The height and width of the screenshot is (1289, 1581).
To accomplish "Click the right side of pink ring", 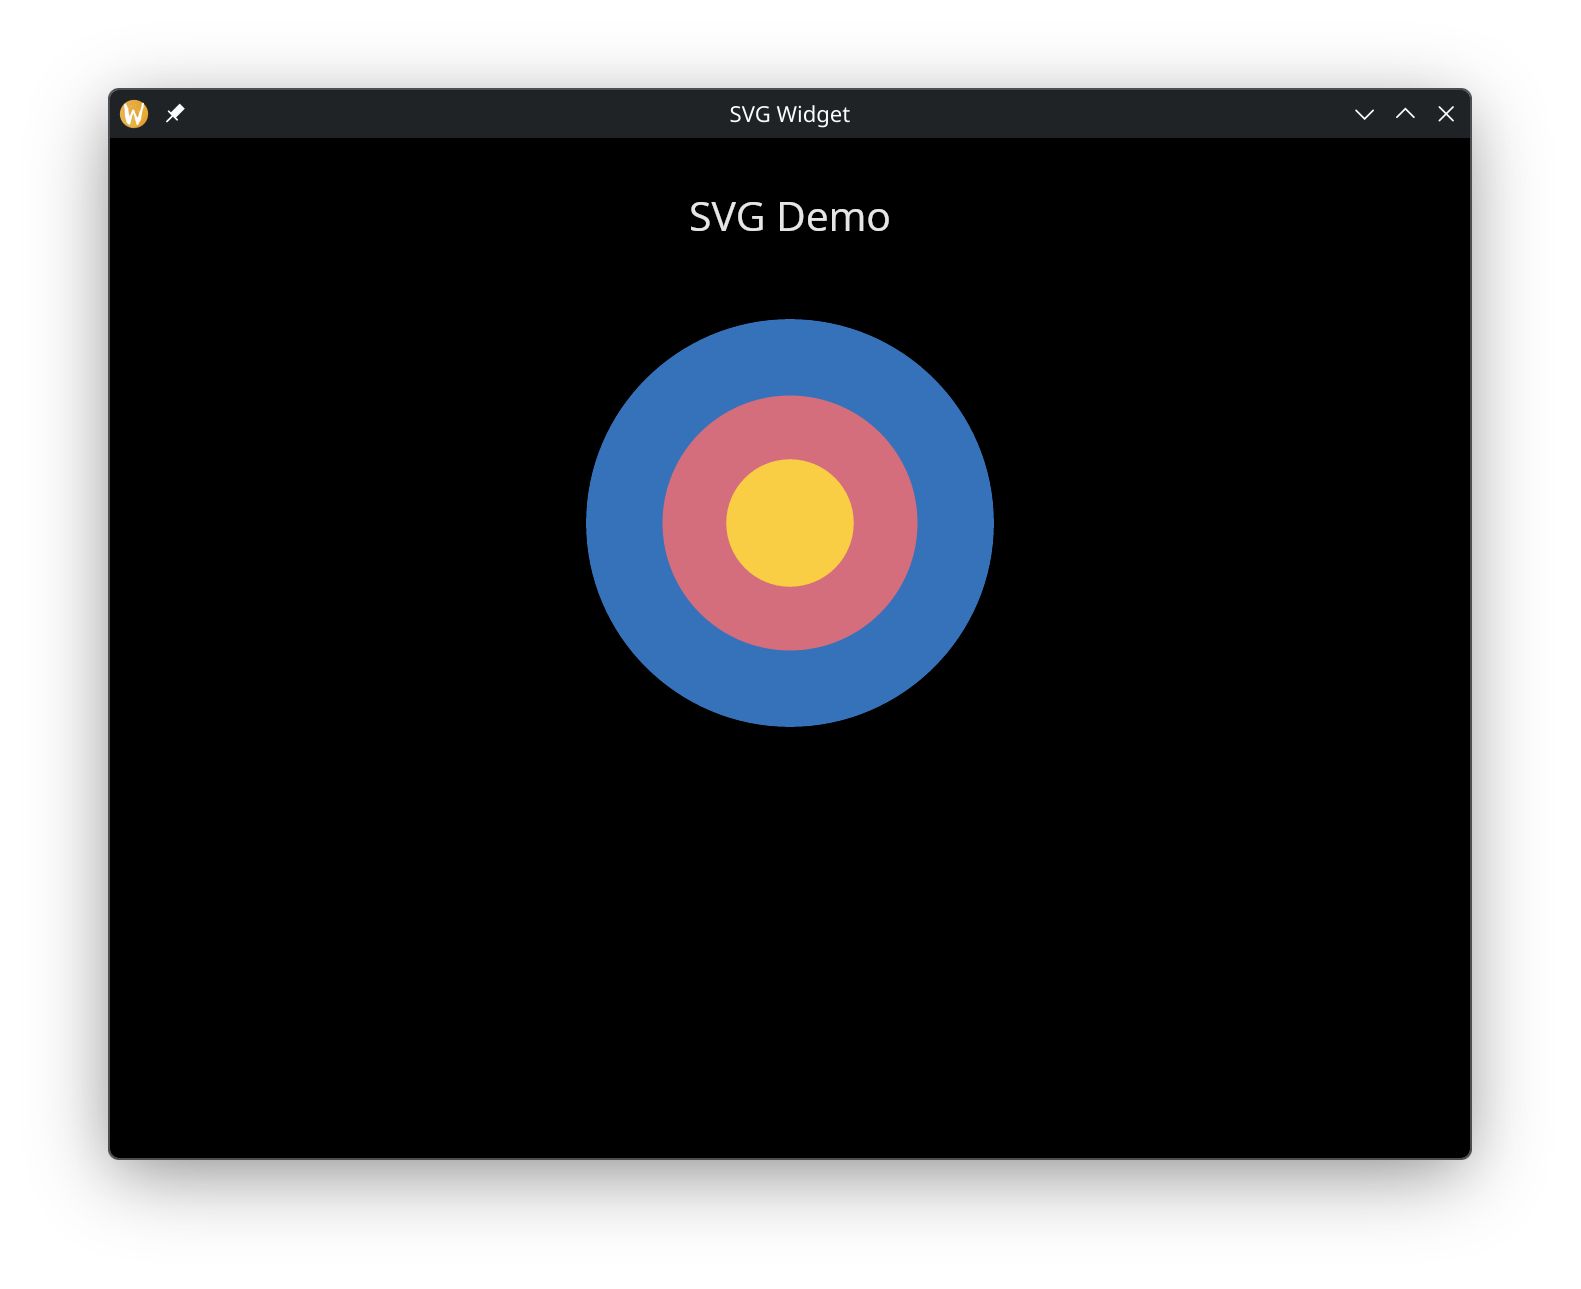I will click(x=886, y=523).
